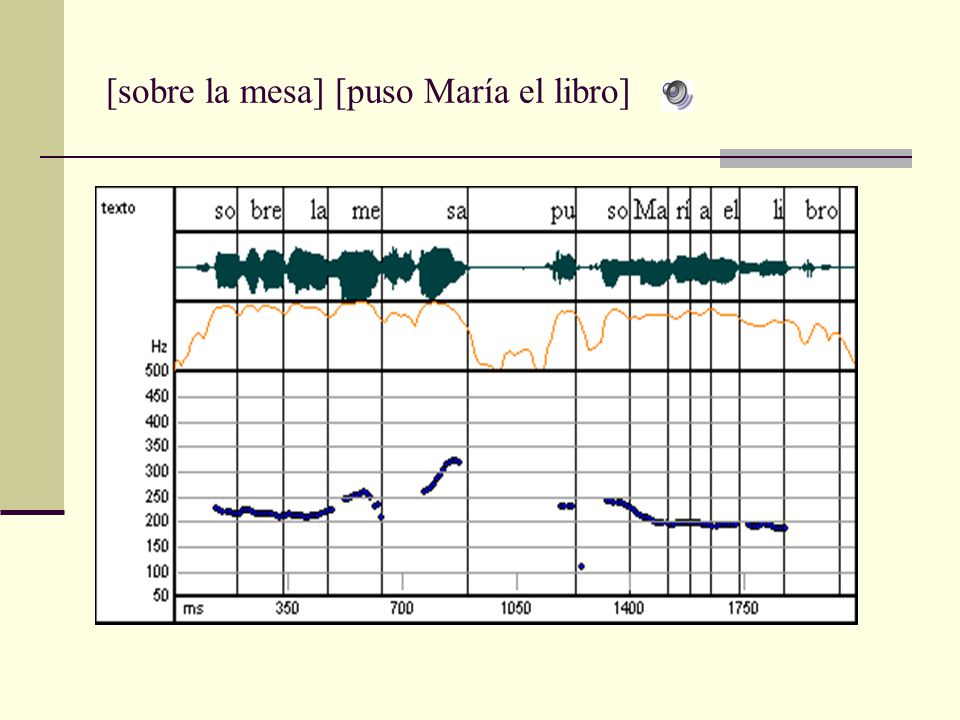Click the 500 Hz axis value
Image resolution: width=960 pixels, height=720 pixels.
pos(157,371)
